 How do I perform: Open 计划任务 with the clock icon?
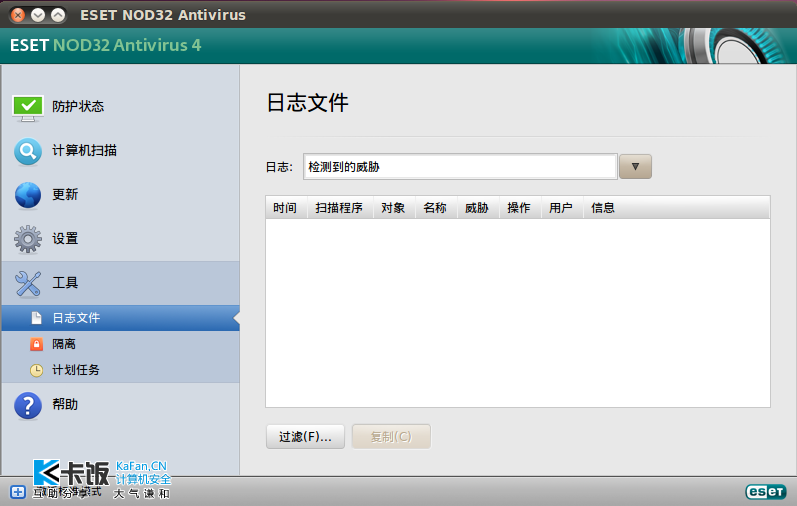point(36,370)
